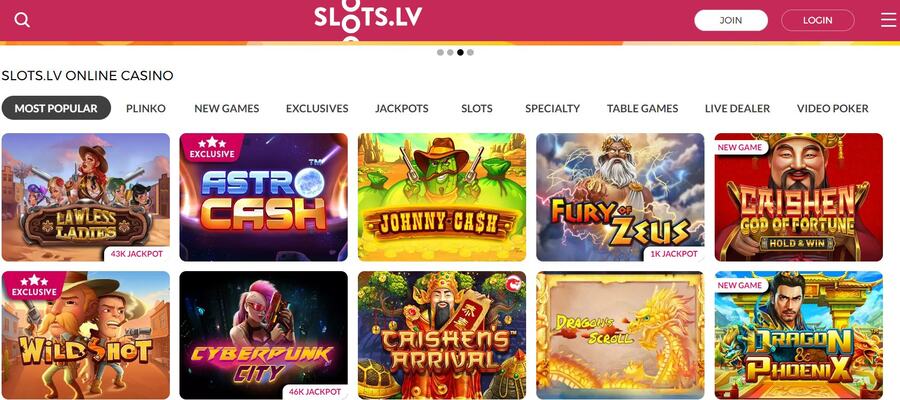The image size is (900, 400).
Task: Launch the Astro Cash exclusive game
Action: click(x=263, y=197)
